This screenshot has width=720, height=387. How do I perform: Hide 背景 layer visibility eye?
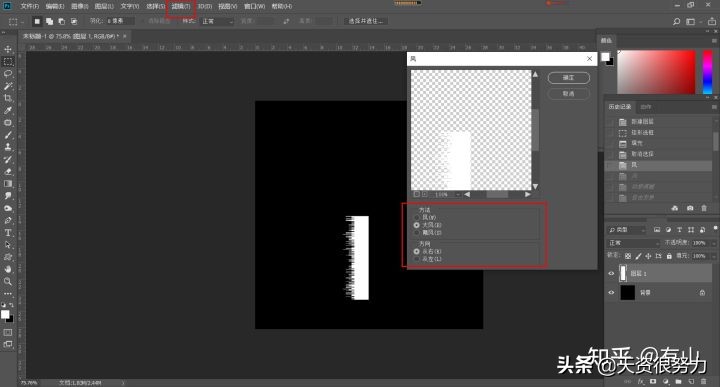(611, 292)
